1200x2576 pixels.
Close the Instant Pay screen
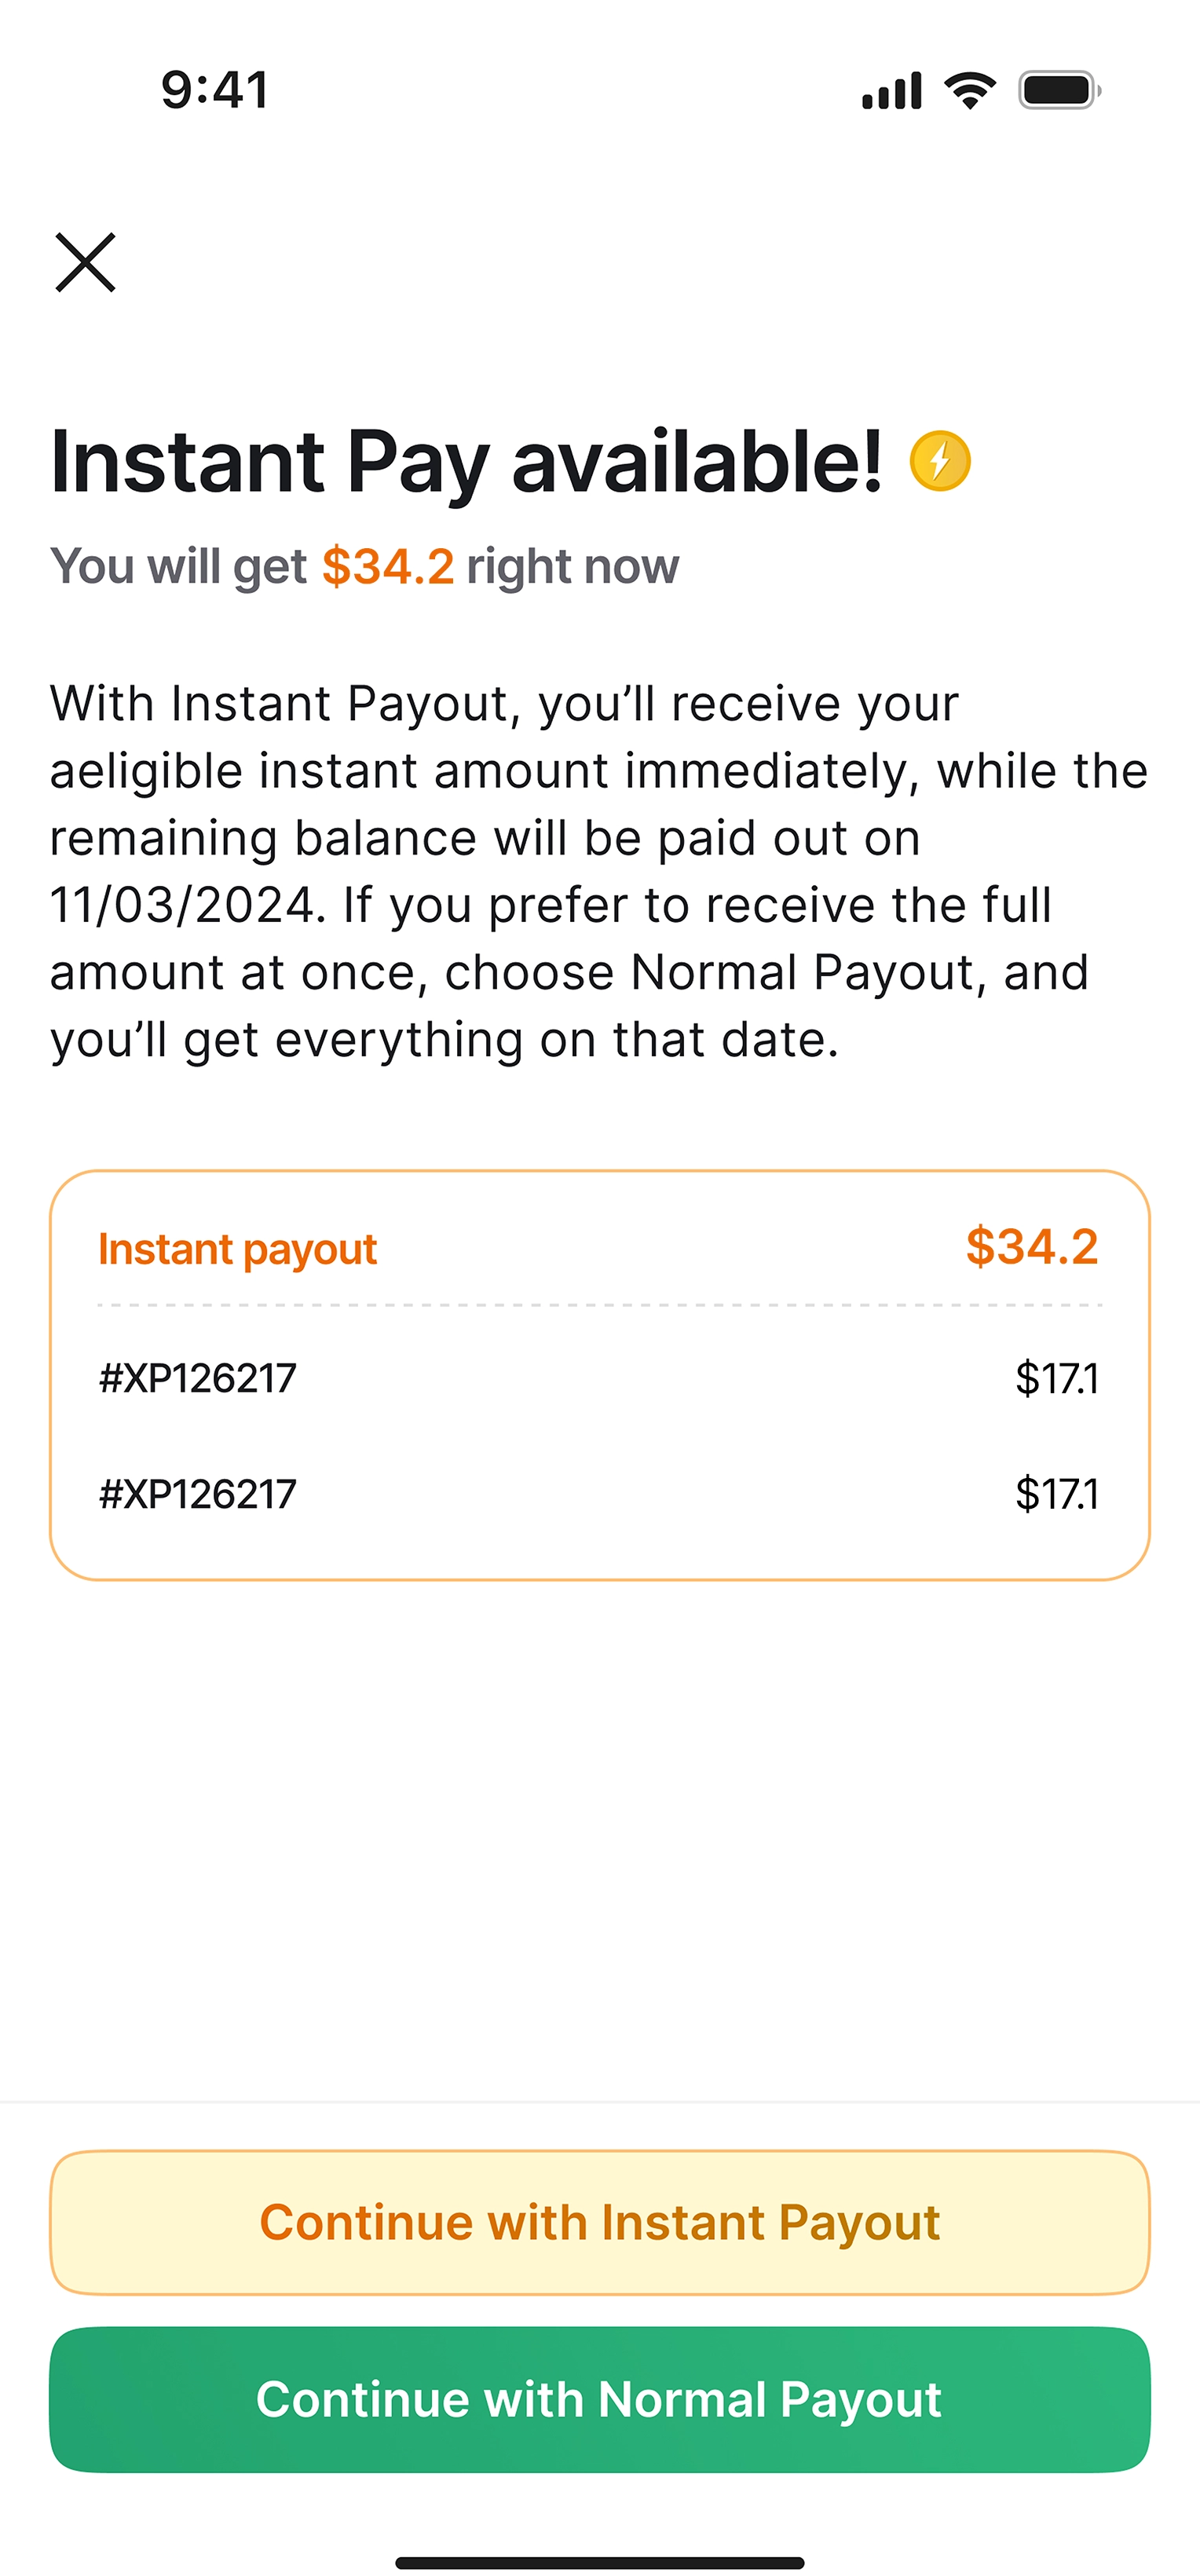point(86,263)
